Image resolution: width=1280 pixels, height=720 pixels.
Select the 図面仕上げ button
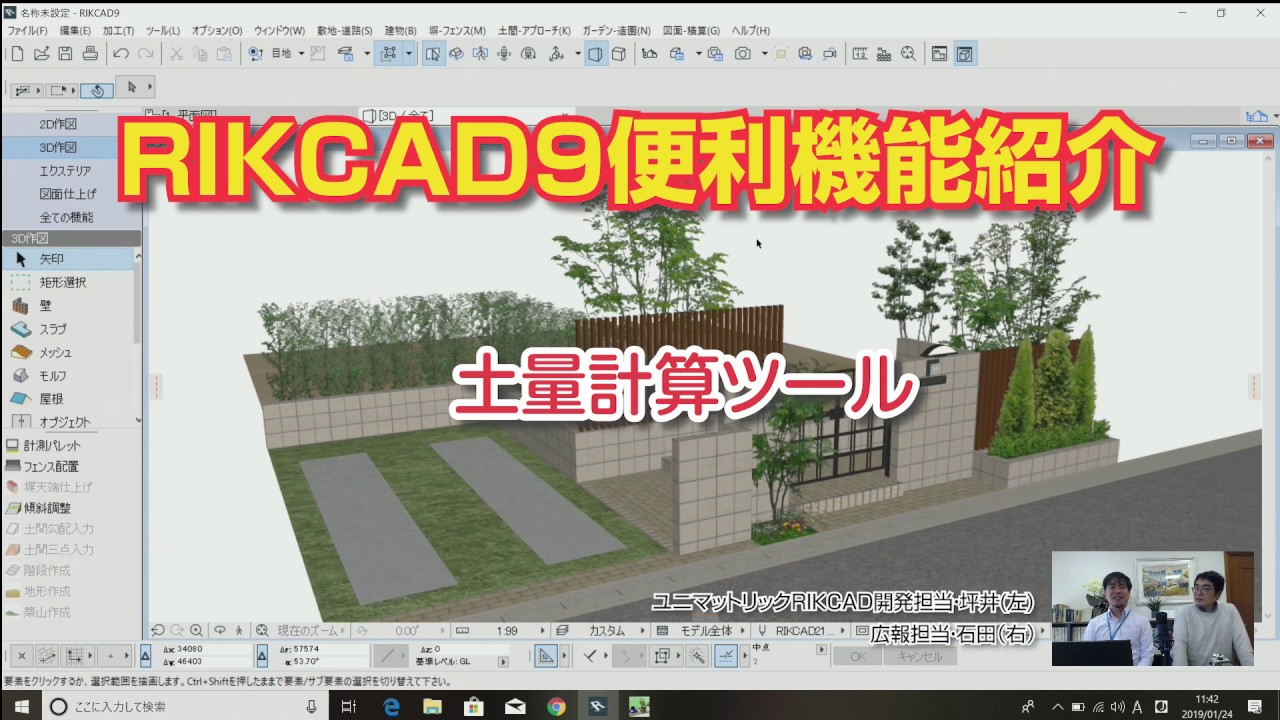pos(68,194)
